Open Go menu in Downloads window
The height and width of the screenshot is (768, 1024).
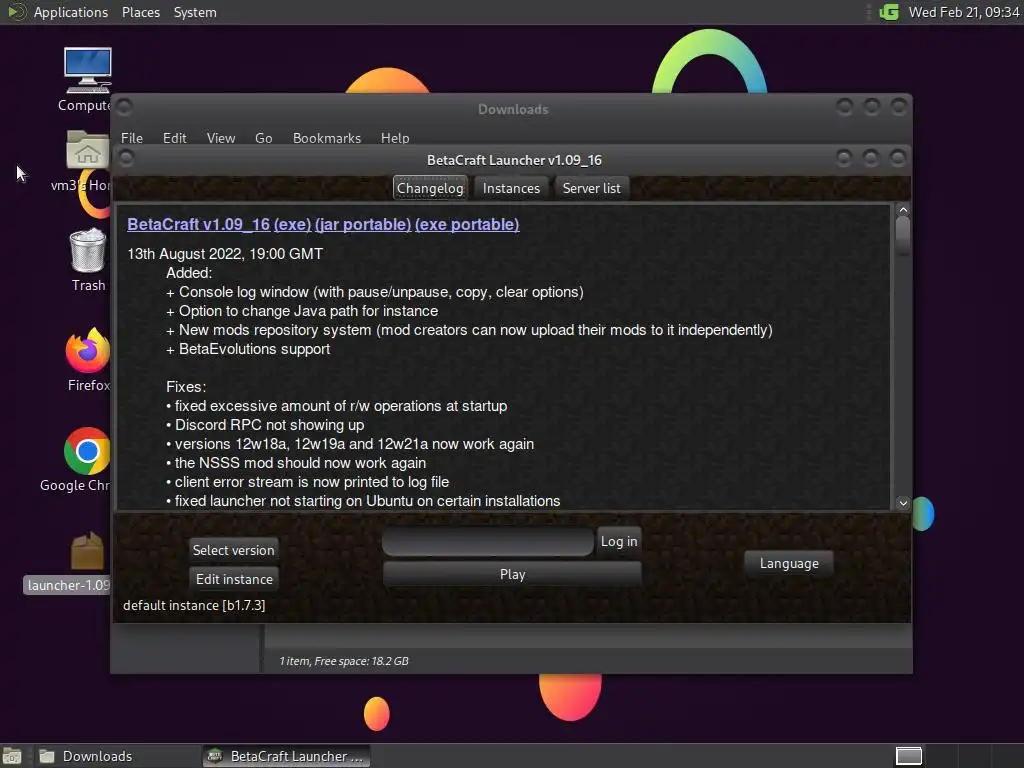263,138
